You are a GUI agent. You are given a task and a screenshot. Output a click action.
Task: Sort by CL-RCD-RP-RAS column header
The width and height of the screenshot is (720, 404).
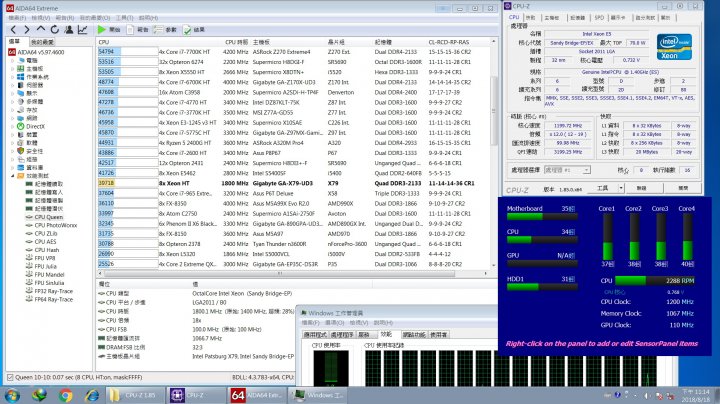click(x=449, y=42)
